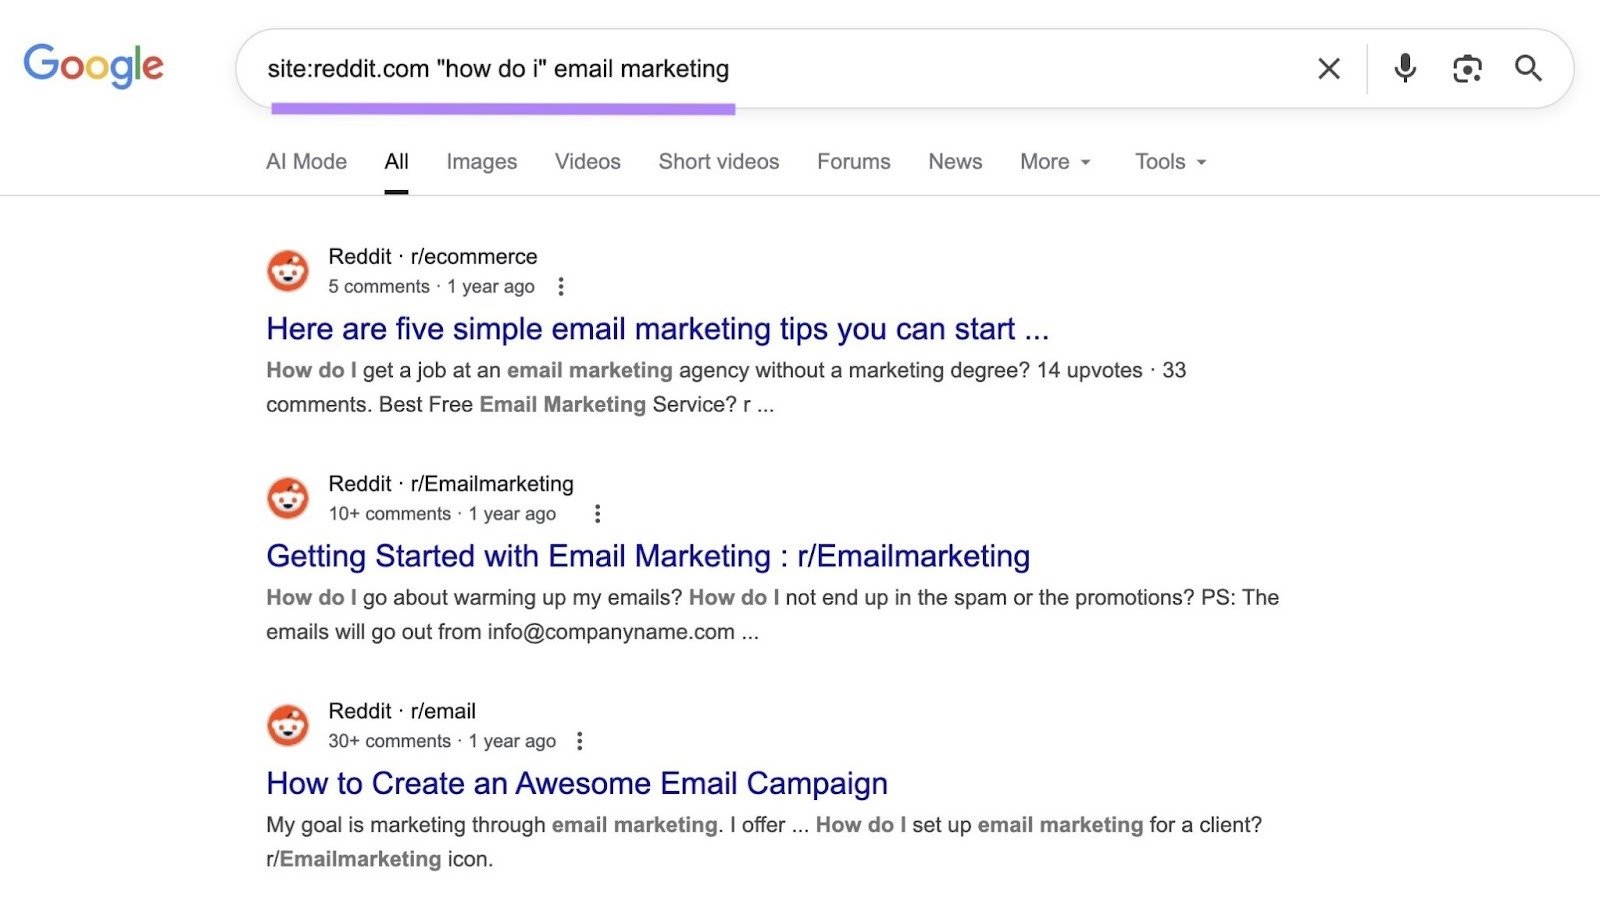Viewport: 1600px width, 901px height.
Task: Activate voice search via the microphone icon
Action: [1404, 68]
